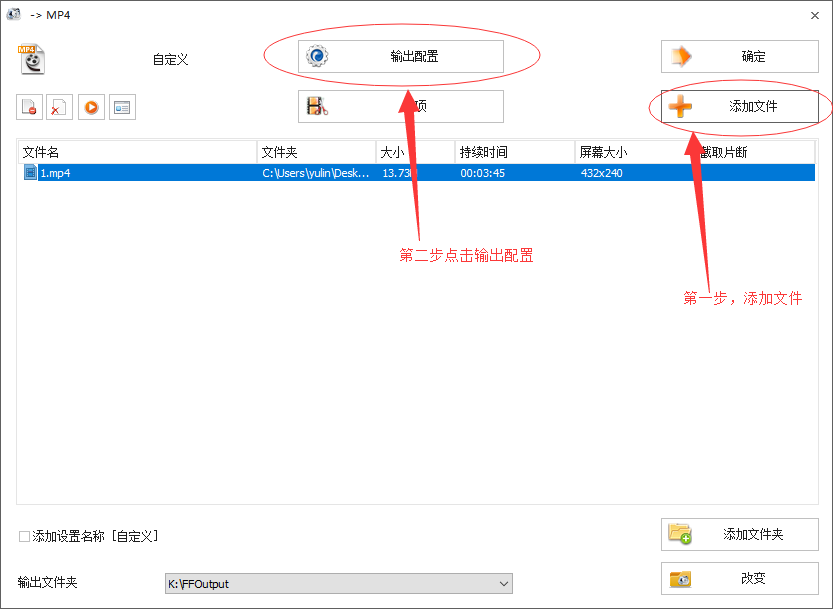The height and width of the screenshot is (609, 833).
Task: Expand the K:\FFOutput output folder dropdown
Action: click(503, 584)
